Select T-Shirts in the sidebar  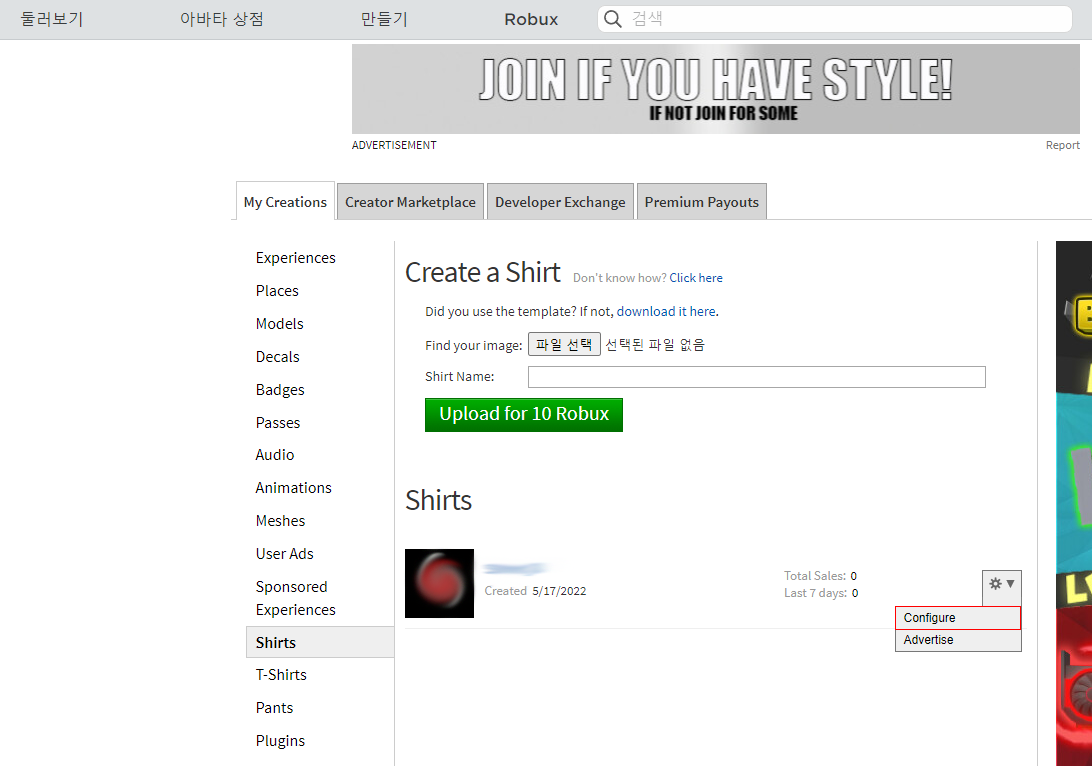pyautogui.click(x=281, y=675)
